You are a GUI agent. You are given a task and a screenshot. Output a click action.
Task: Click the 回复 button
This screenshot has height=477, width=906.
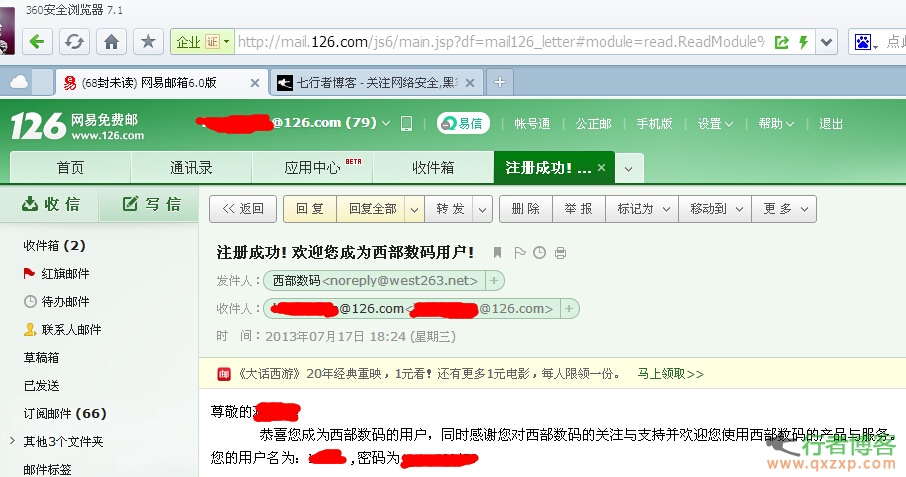click(x=310, y=208)
